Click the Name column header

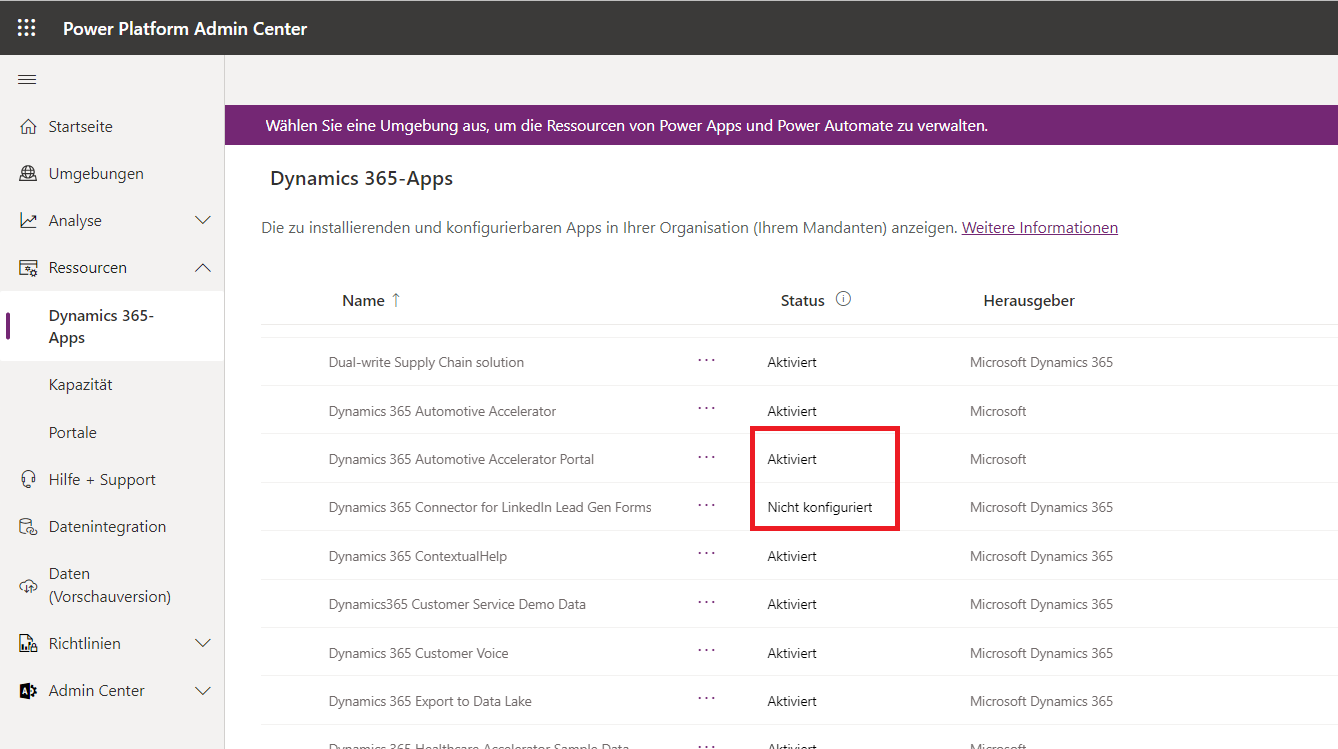pyautogui.click(x=363, y=300)
